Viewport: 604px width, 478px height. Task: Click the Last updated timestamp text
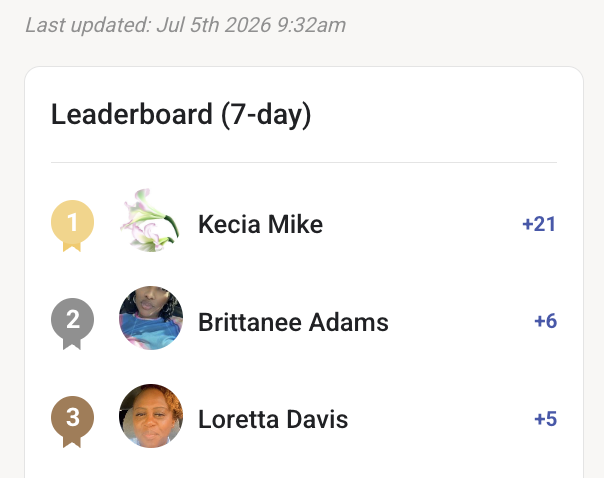click(x=186, y=25)
